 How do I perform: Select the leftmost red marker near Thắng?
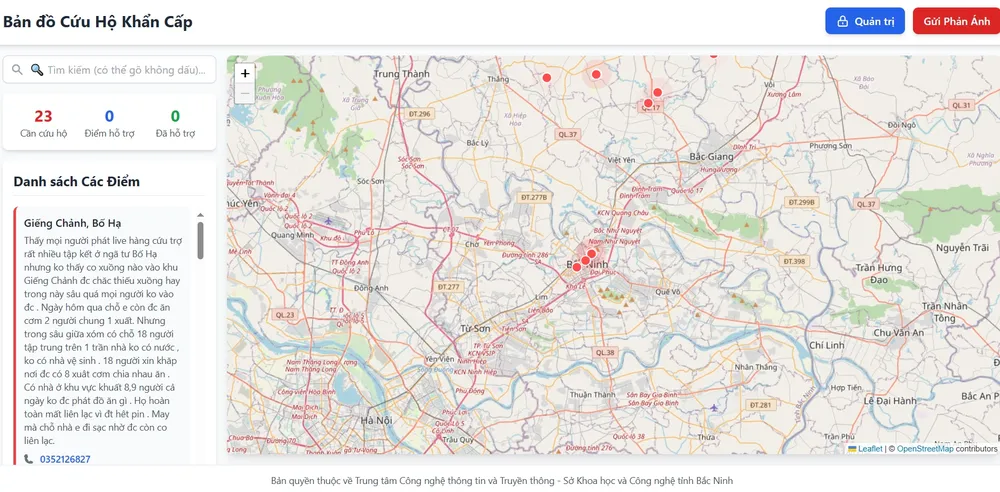click(x=546, y=77)
